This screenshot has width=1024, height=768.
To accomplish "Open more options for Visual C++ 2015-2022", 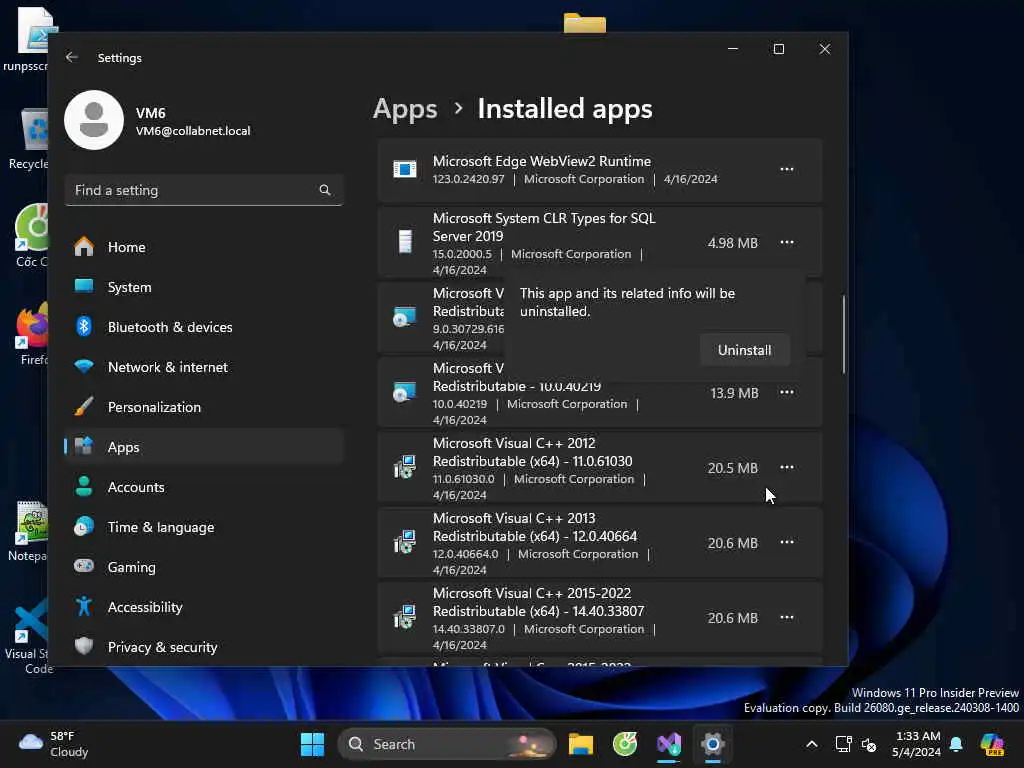I will tap(787, 618).
